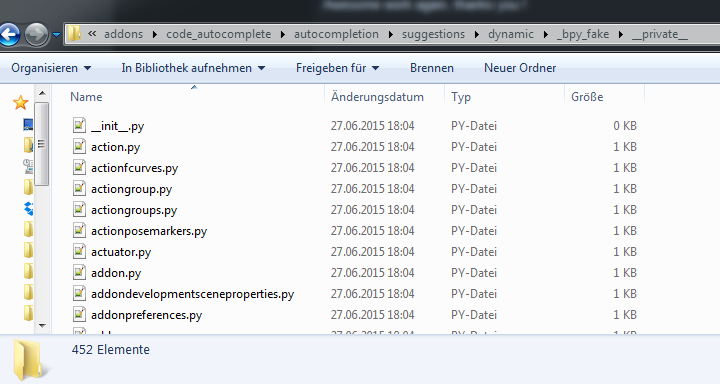Click PY-Datei type in actuator.py row
720x384 pixels.
[474, 252]
